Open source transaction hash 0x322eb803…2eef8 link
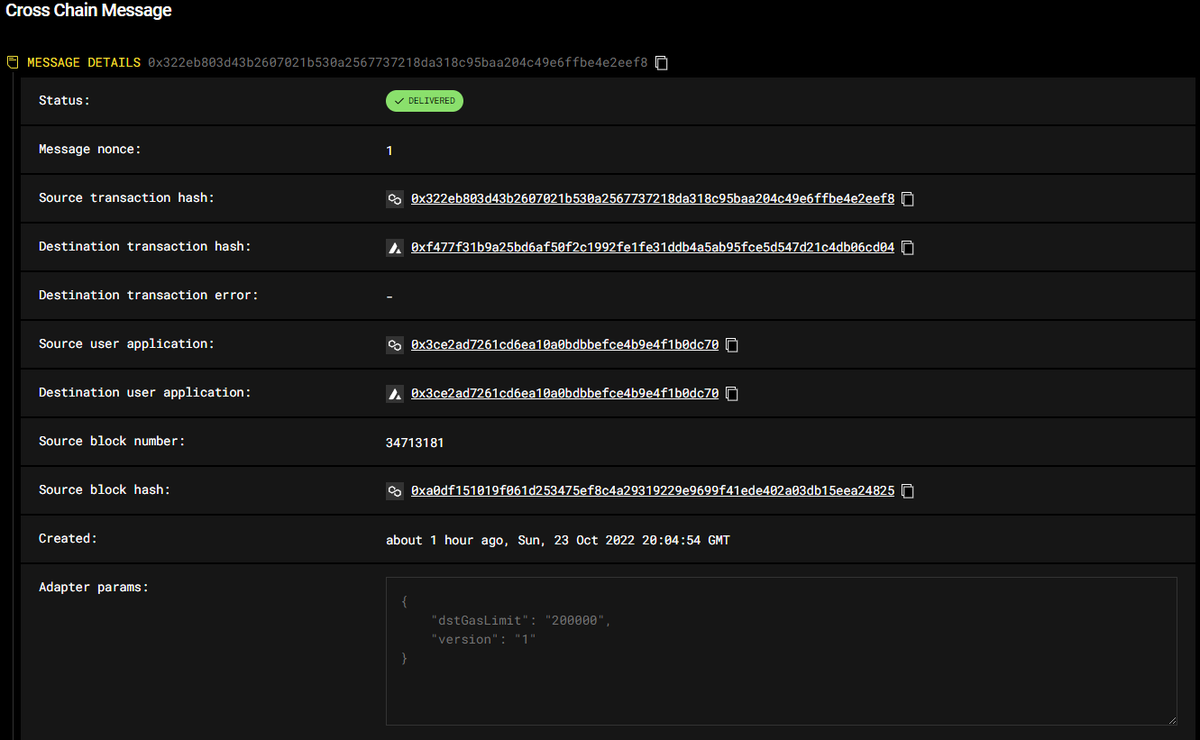The width and height of the screenshot is (1200, 740). pos(653,198)
